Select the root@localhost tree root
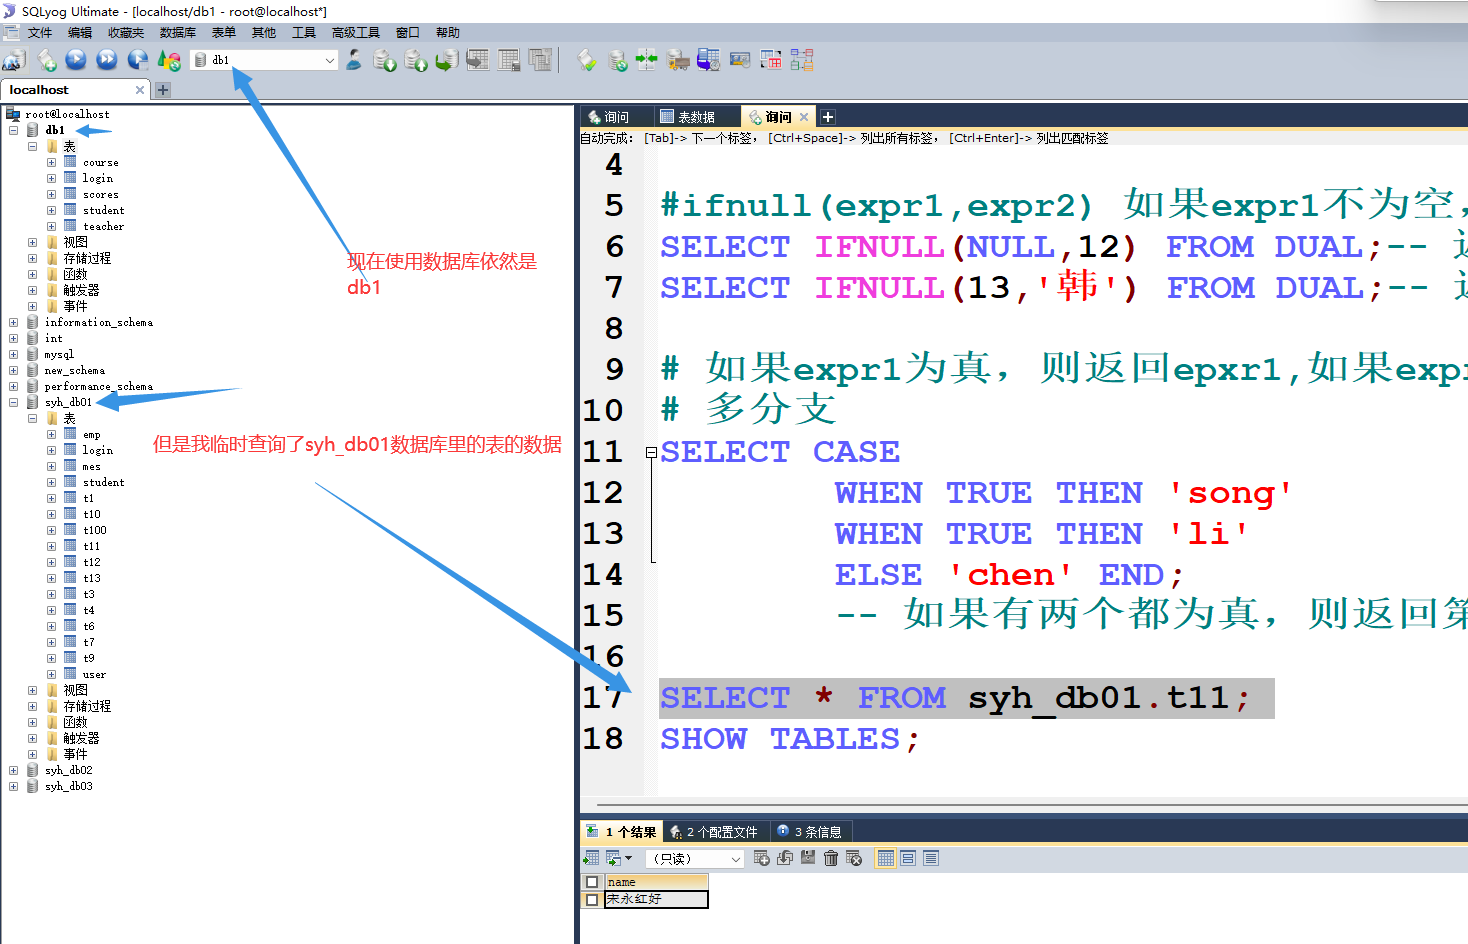The height and width of the screenshot is (944, 1468). coord(67,114)
